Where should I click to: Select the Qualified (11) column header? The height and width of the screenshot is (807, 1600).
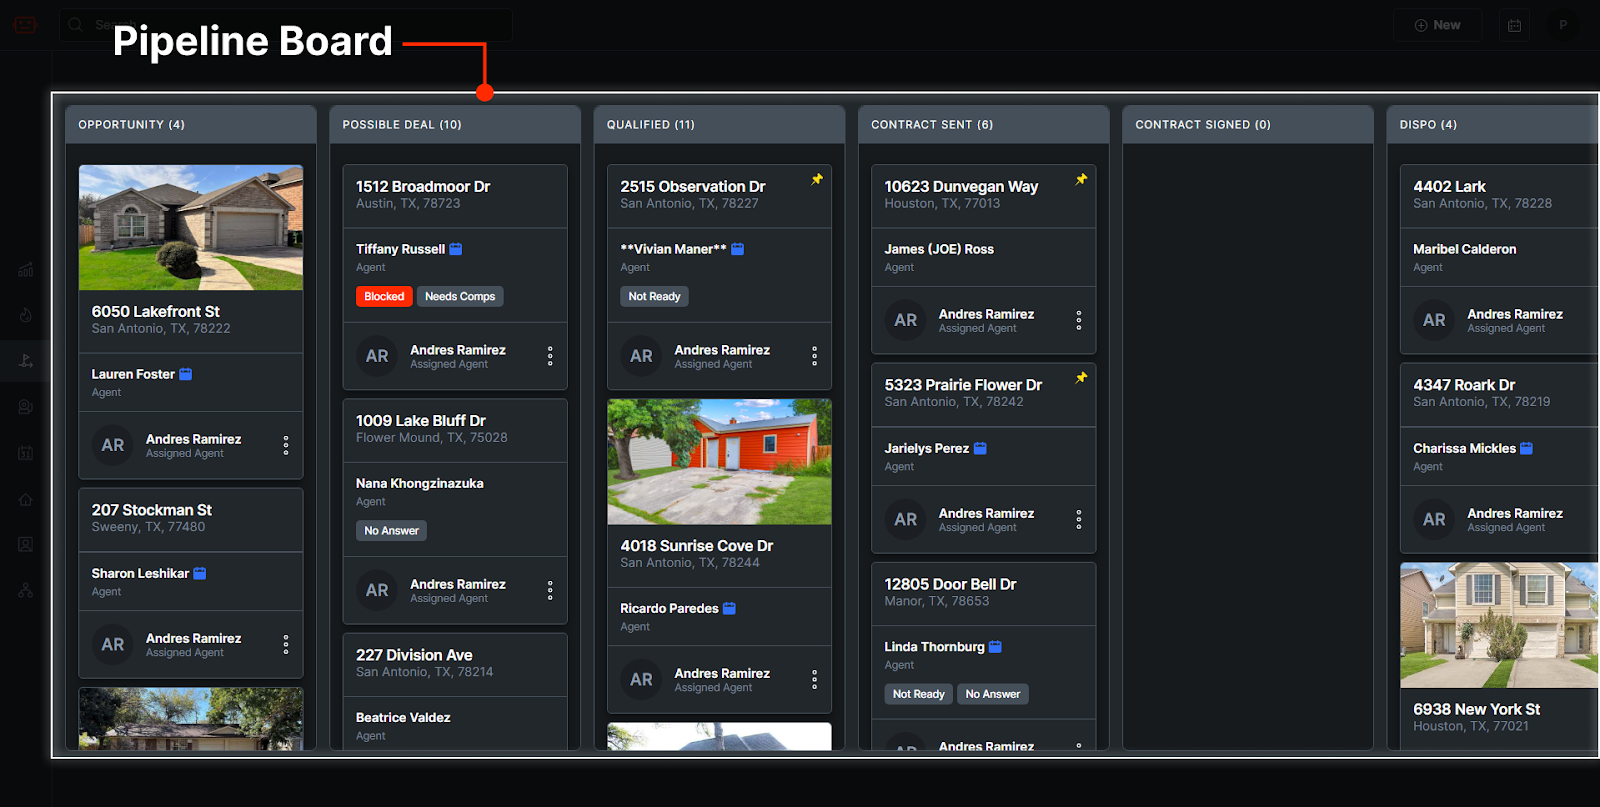coord(650,125)
